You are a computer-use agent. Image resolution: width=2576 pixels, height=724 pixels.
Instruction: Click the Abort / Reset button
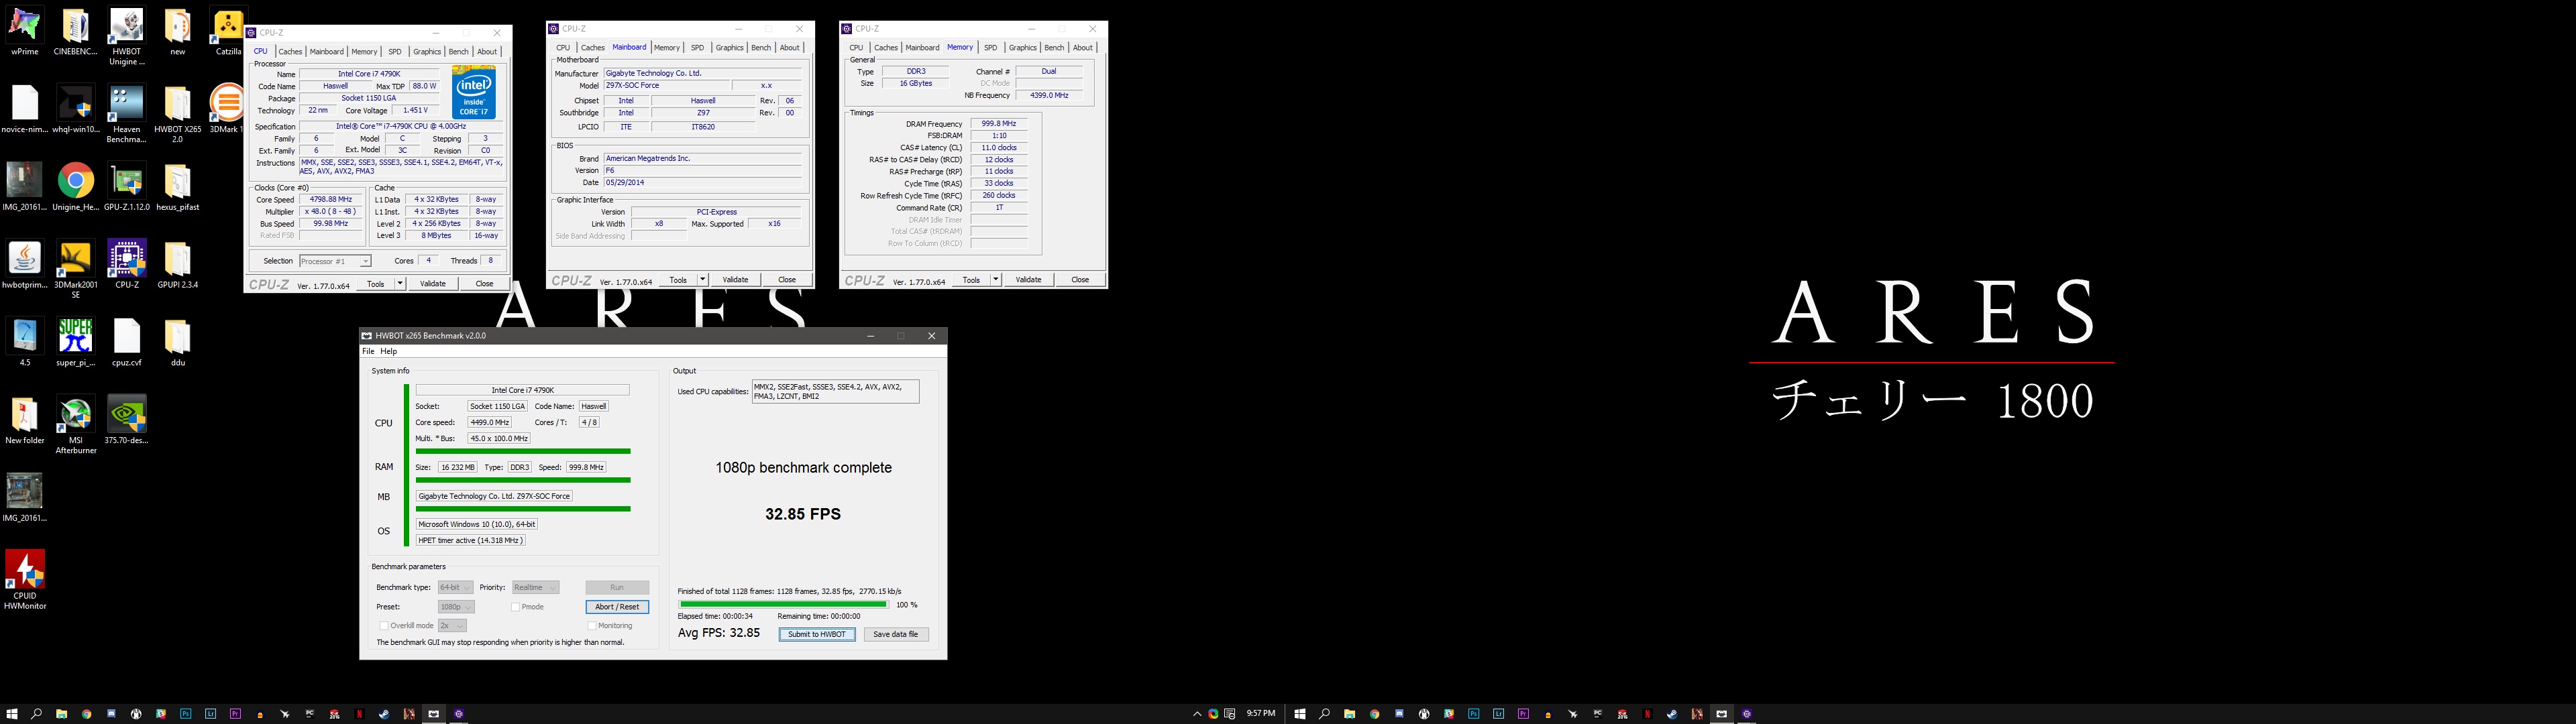pos(617,607)
